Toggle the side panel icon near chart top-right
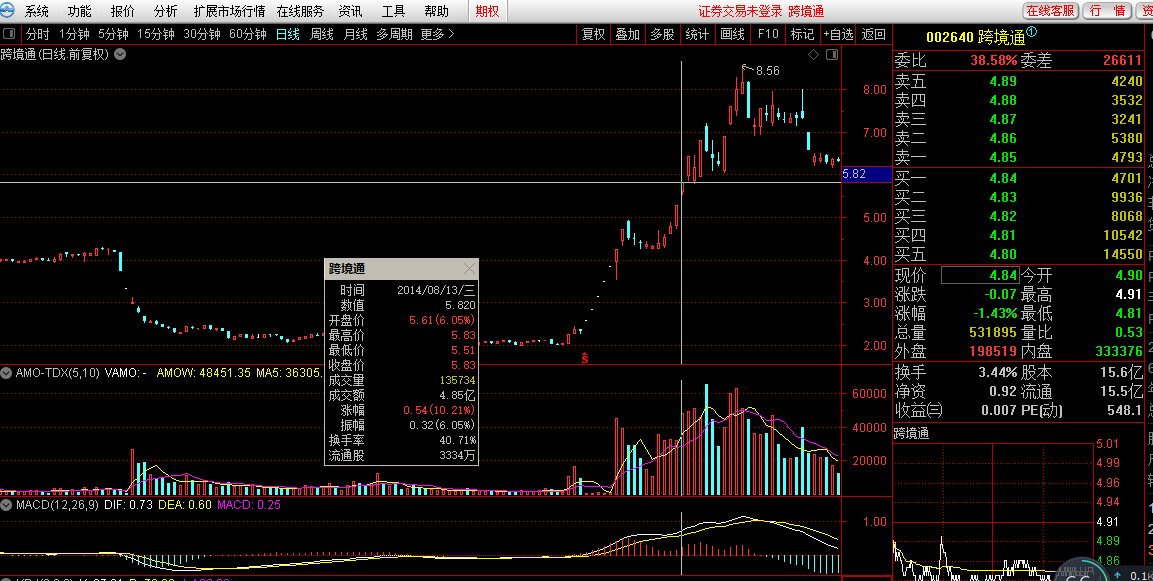This screenshot has width=1153, height=581. coord(831,54)
